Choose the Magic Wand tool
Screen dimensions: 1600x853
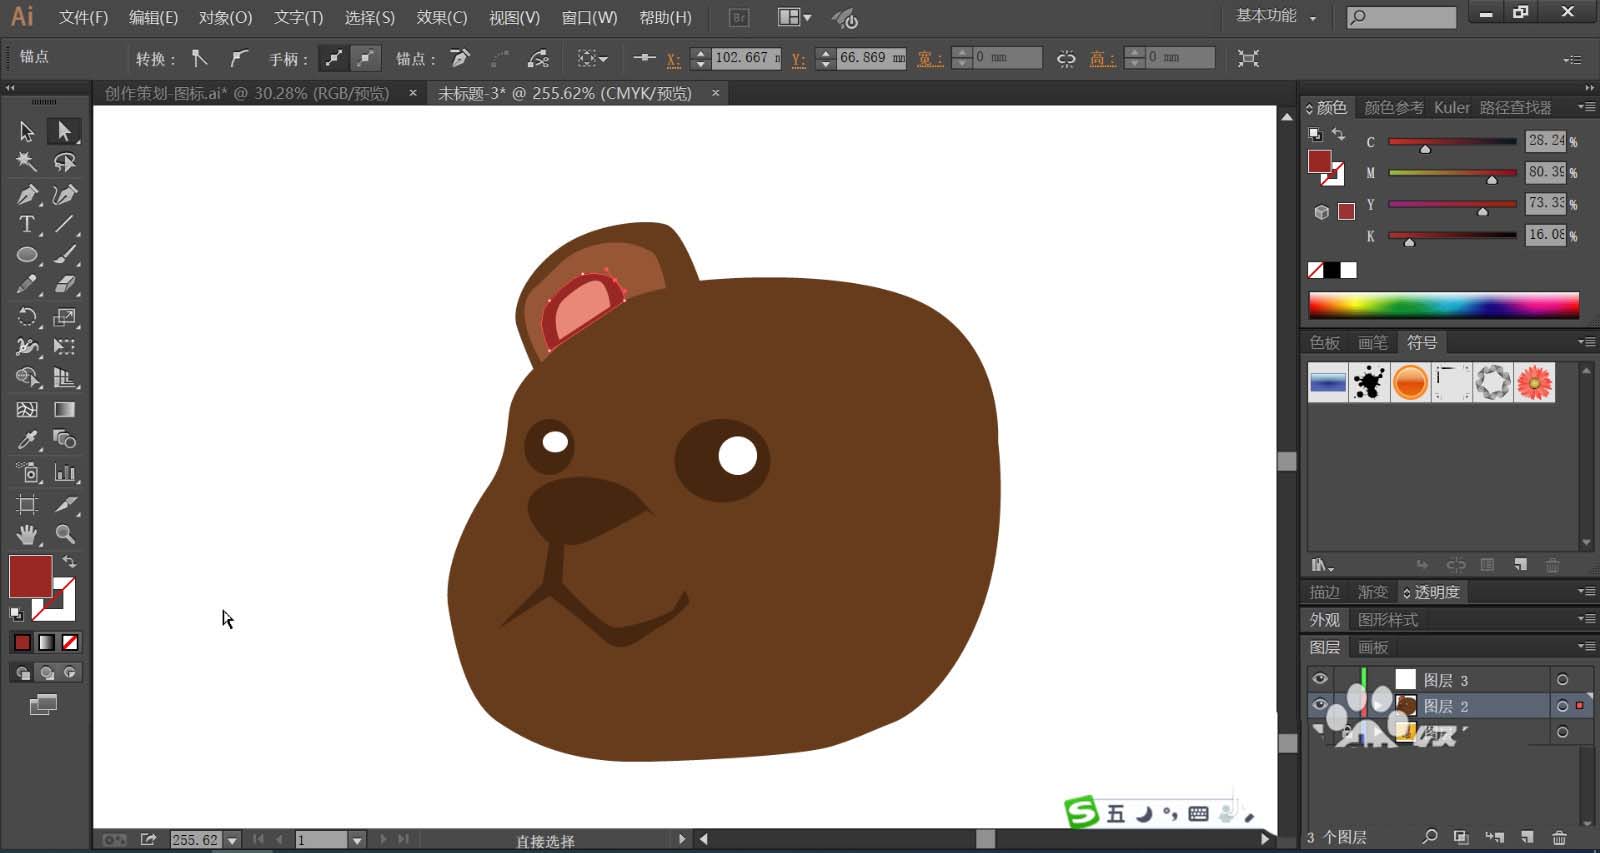[27, 162]
